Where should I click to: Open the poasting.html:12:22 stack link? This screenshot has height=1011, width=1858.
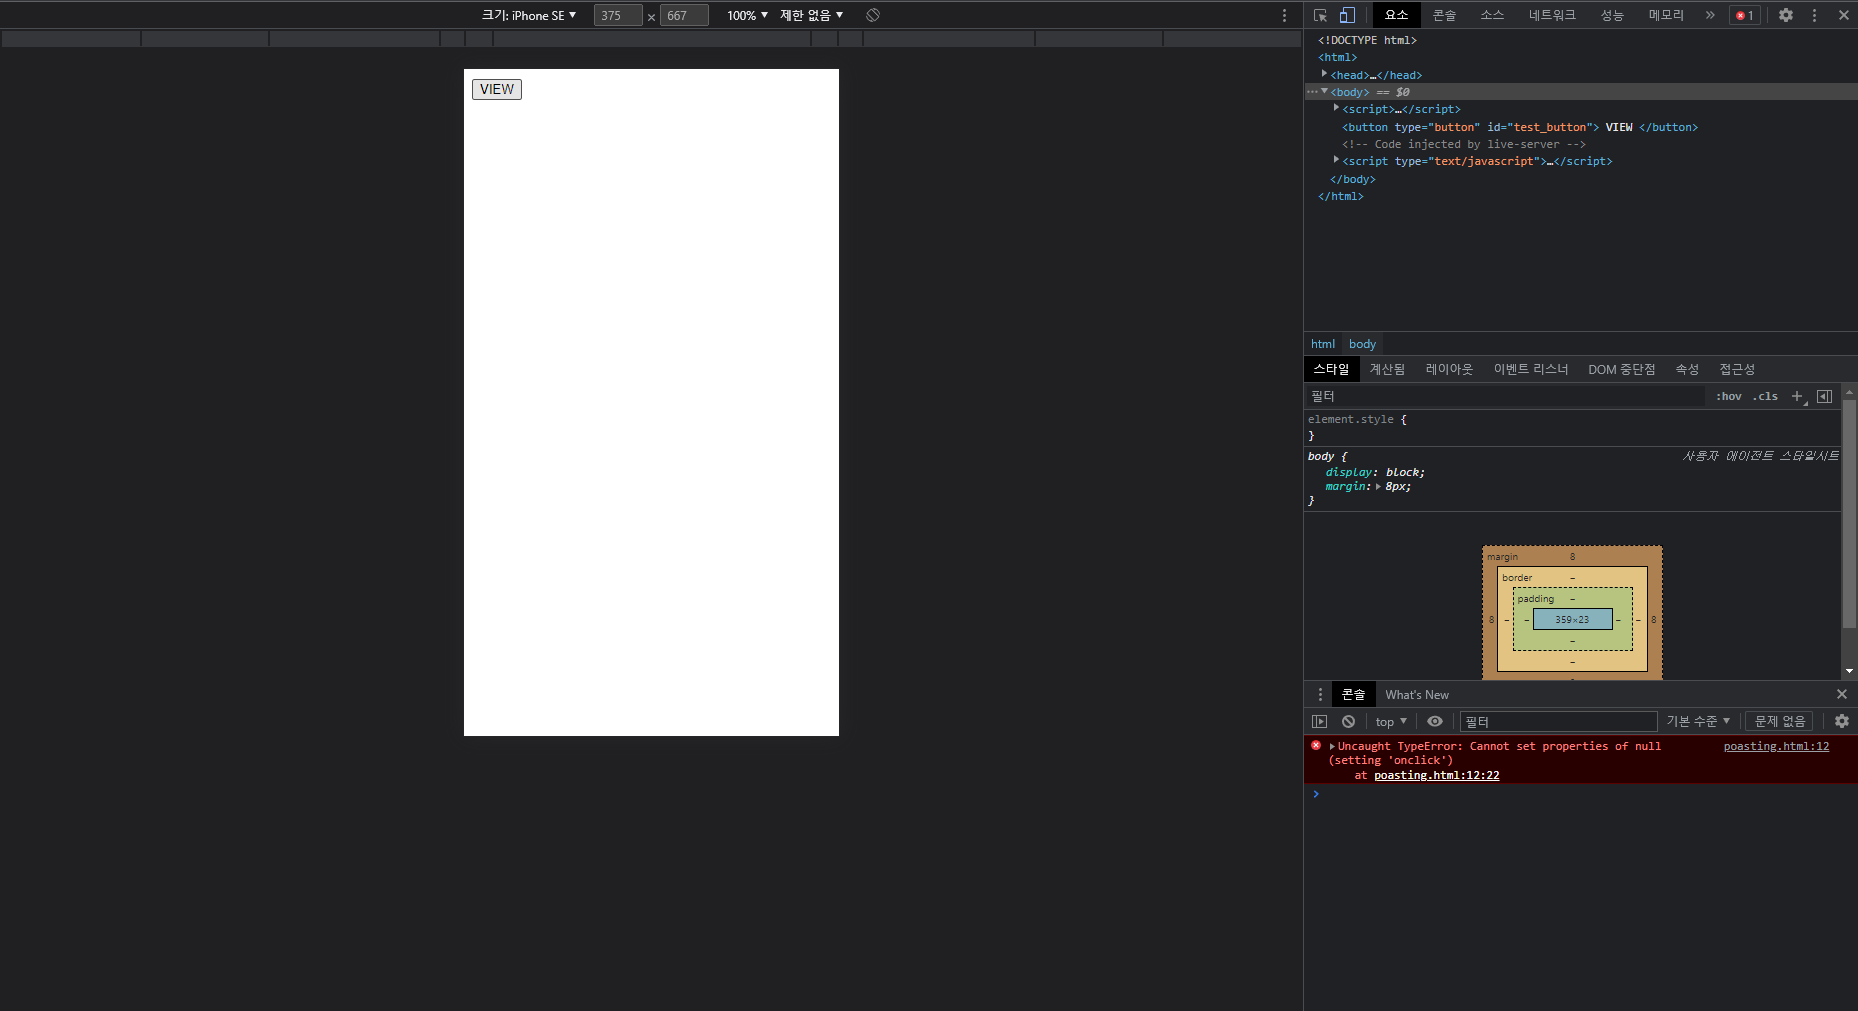1437,775
